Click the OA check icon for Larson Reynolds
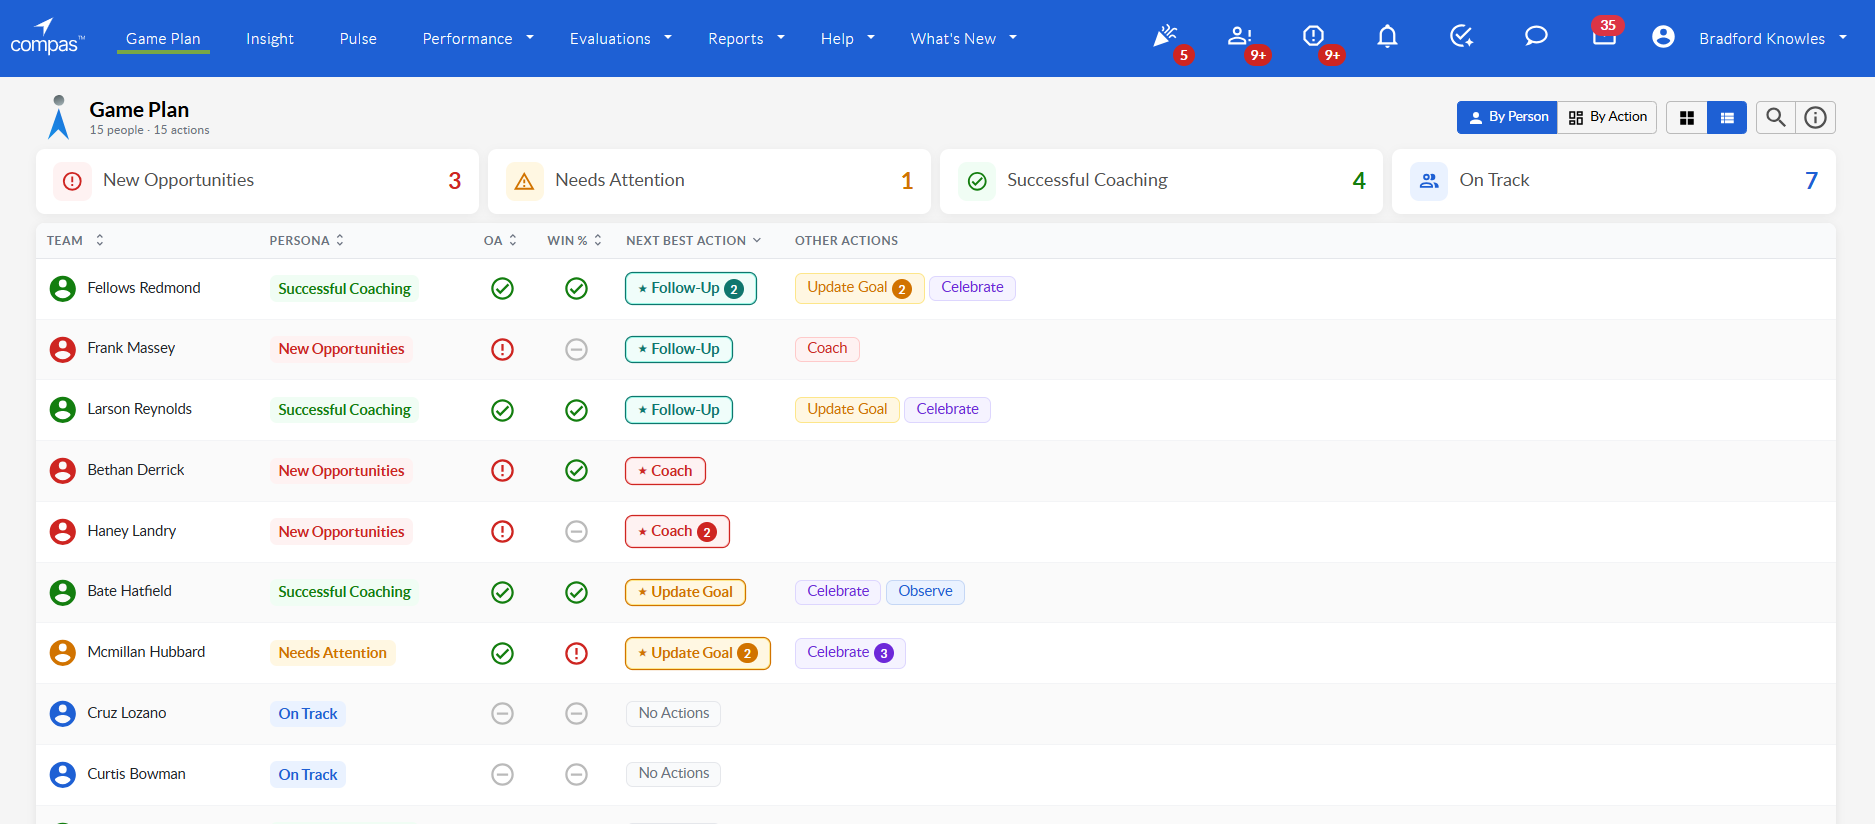The height and width of the screenshot is (824, 1875). (x=503, y=410)
